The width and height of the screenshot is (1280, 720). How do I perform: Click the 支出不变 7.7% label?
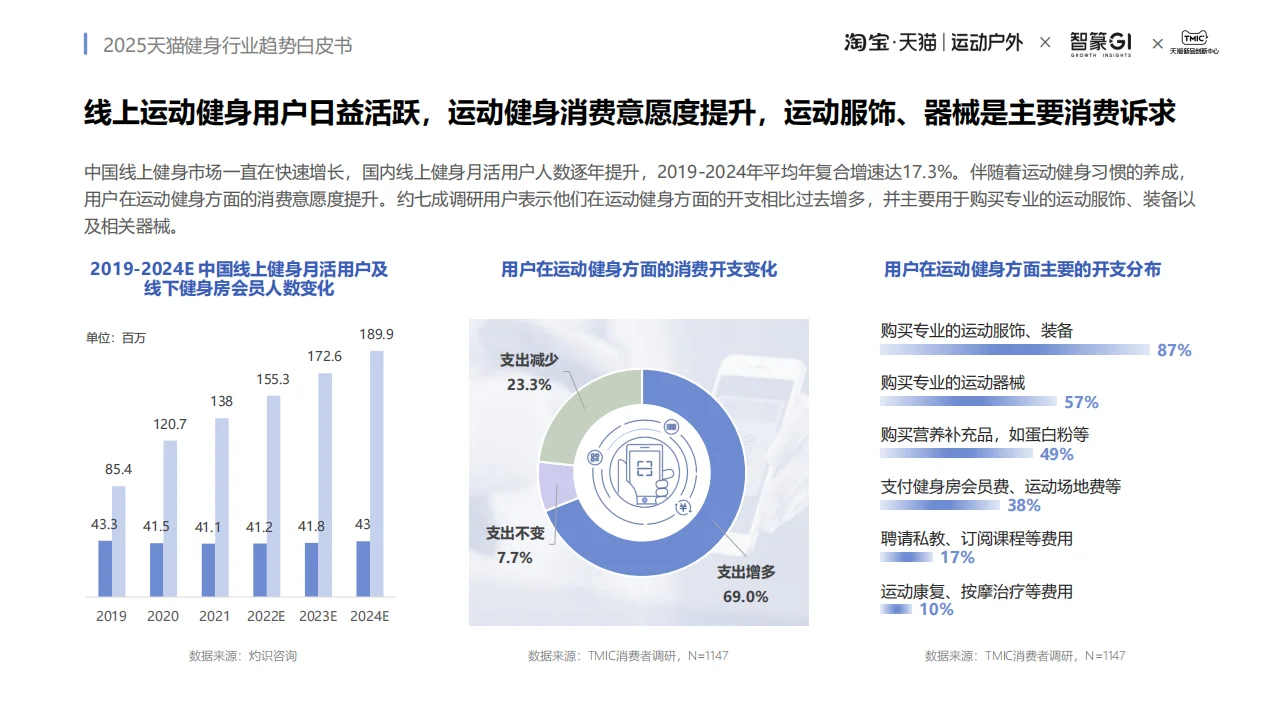[x=515, y=546]
